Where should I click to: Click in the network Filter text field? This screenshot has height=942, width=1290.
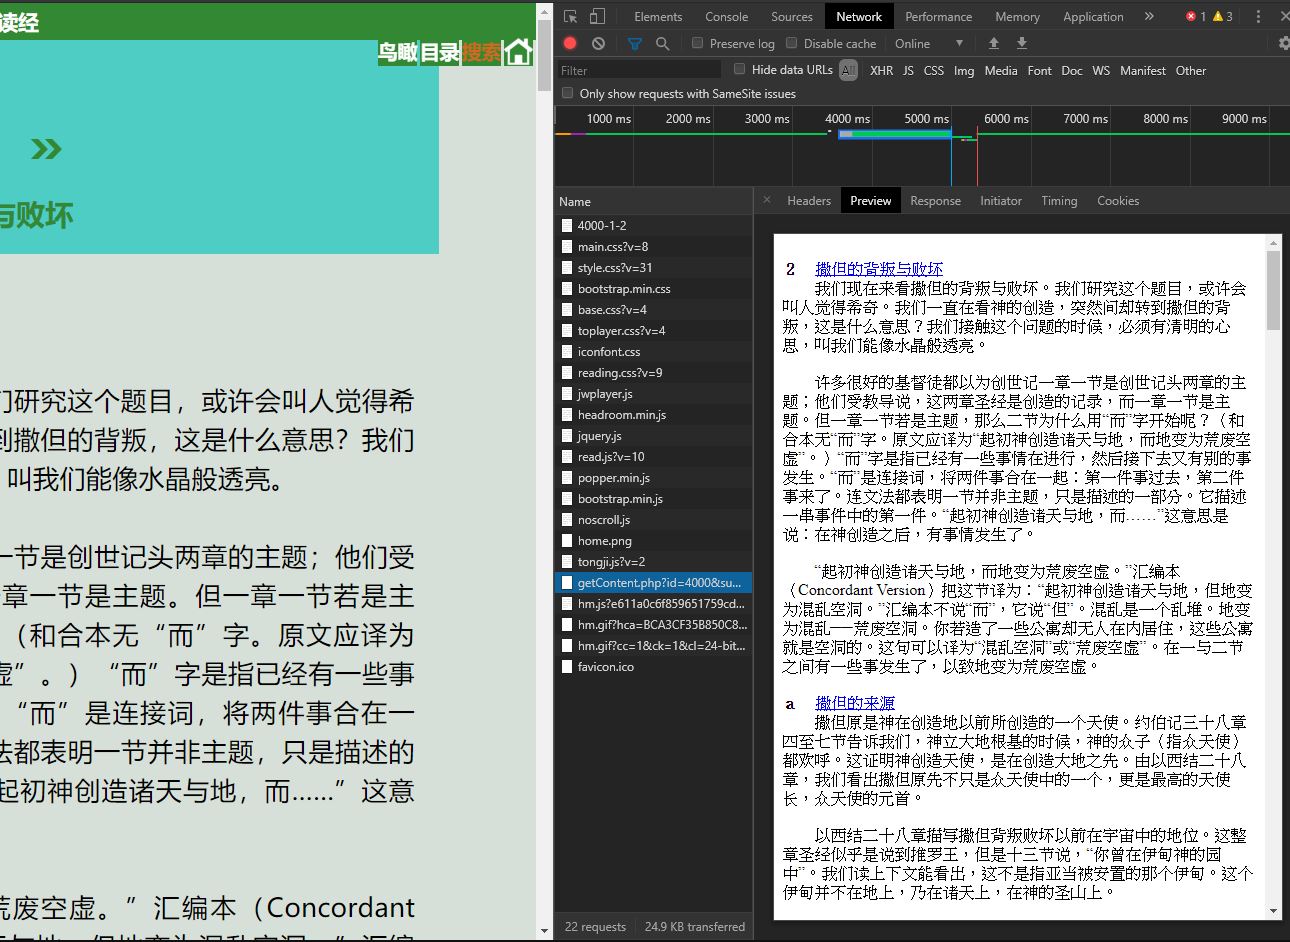click(638, 71)
